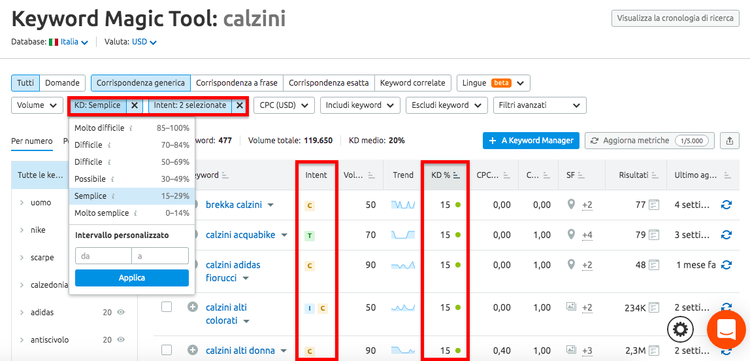Click location pin SERP feature for brekka calzini

(x=570, y=205)
